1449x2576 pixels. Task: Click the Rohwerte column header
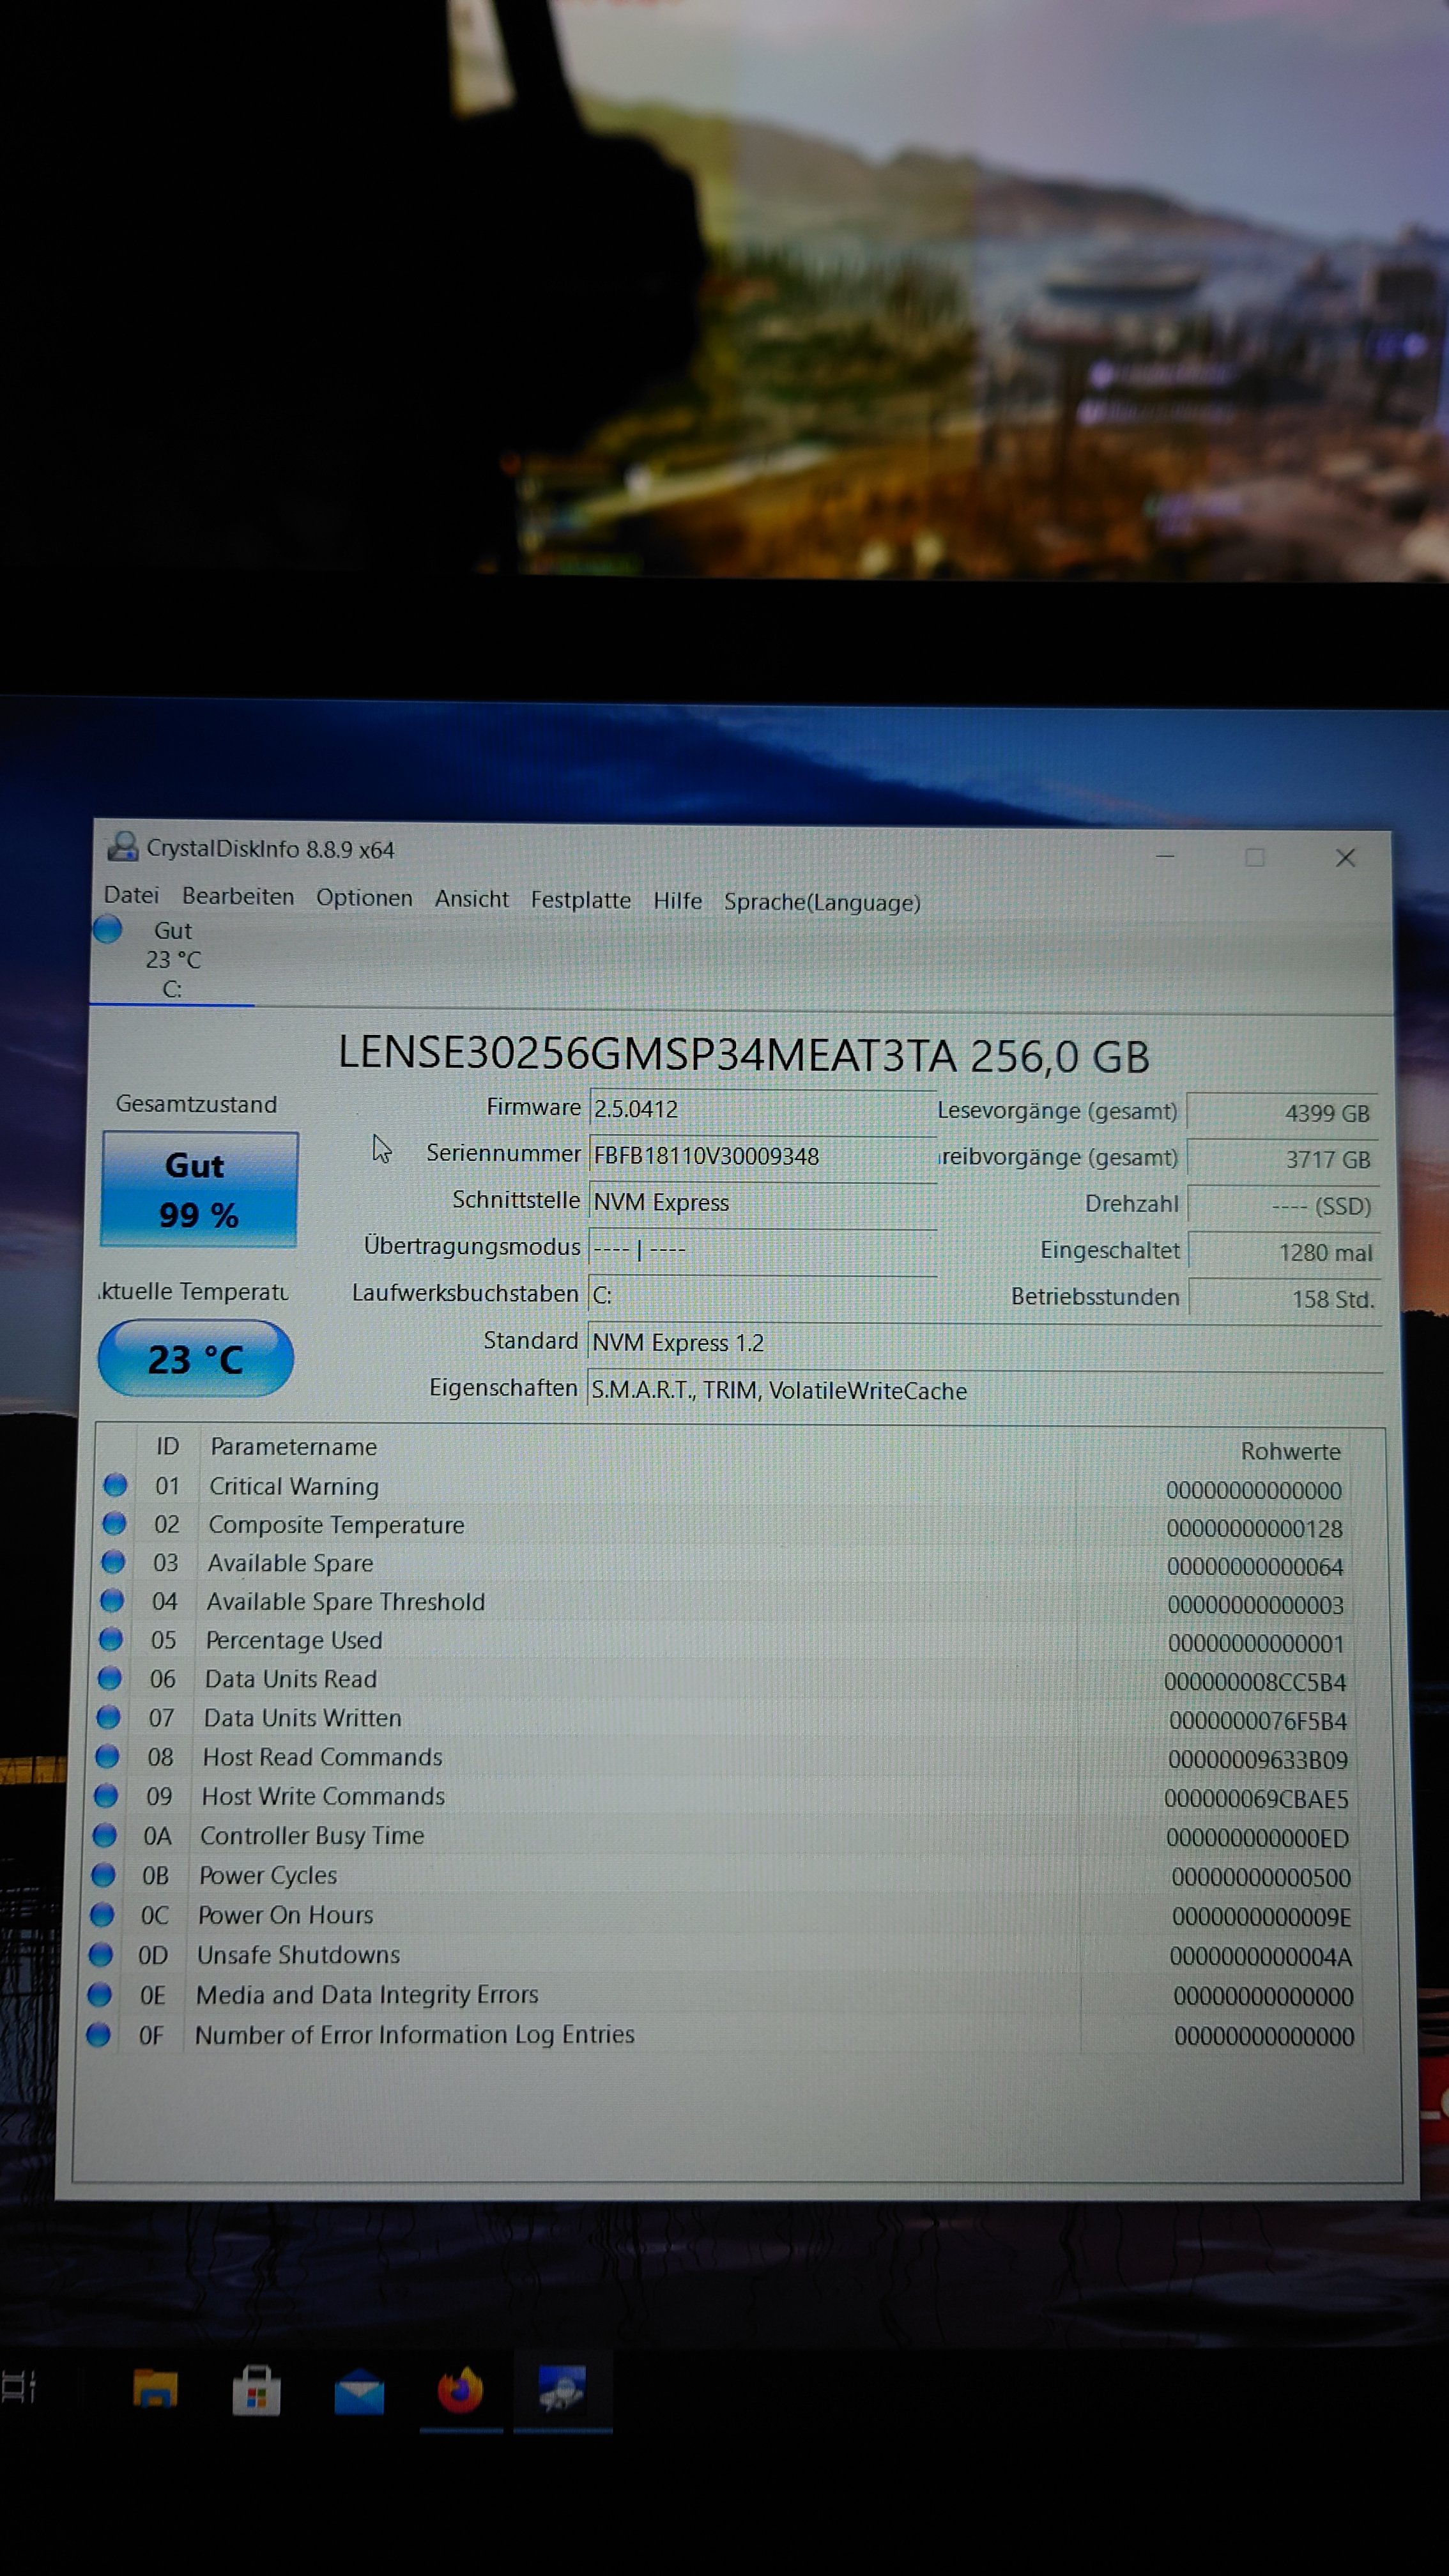pos(1290,1451)
